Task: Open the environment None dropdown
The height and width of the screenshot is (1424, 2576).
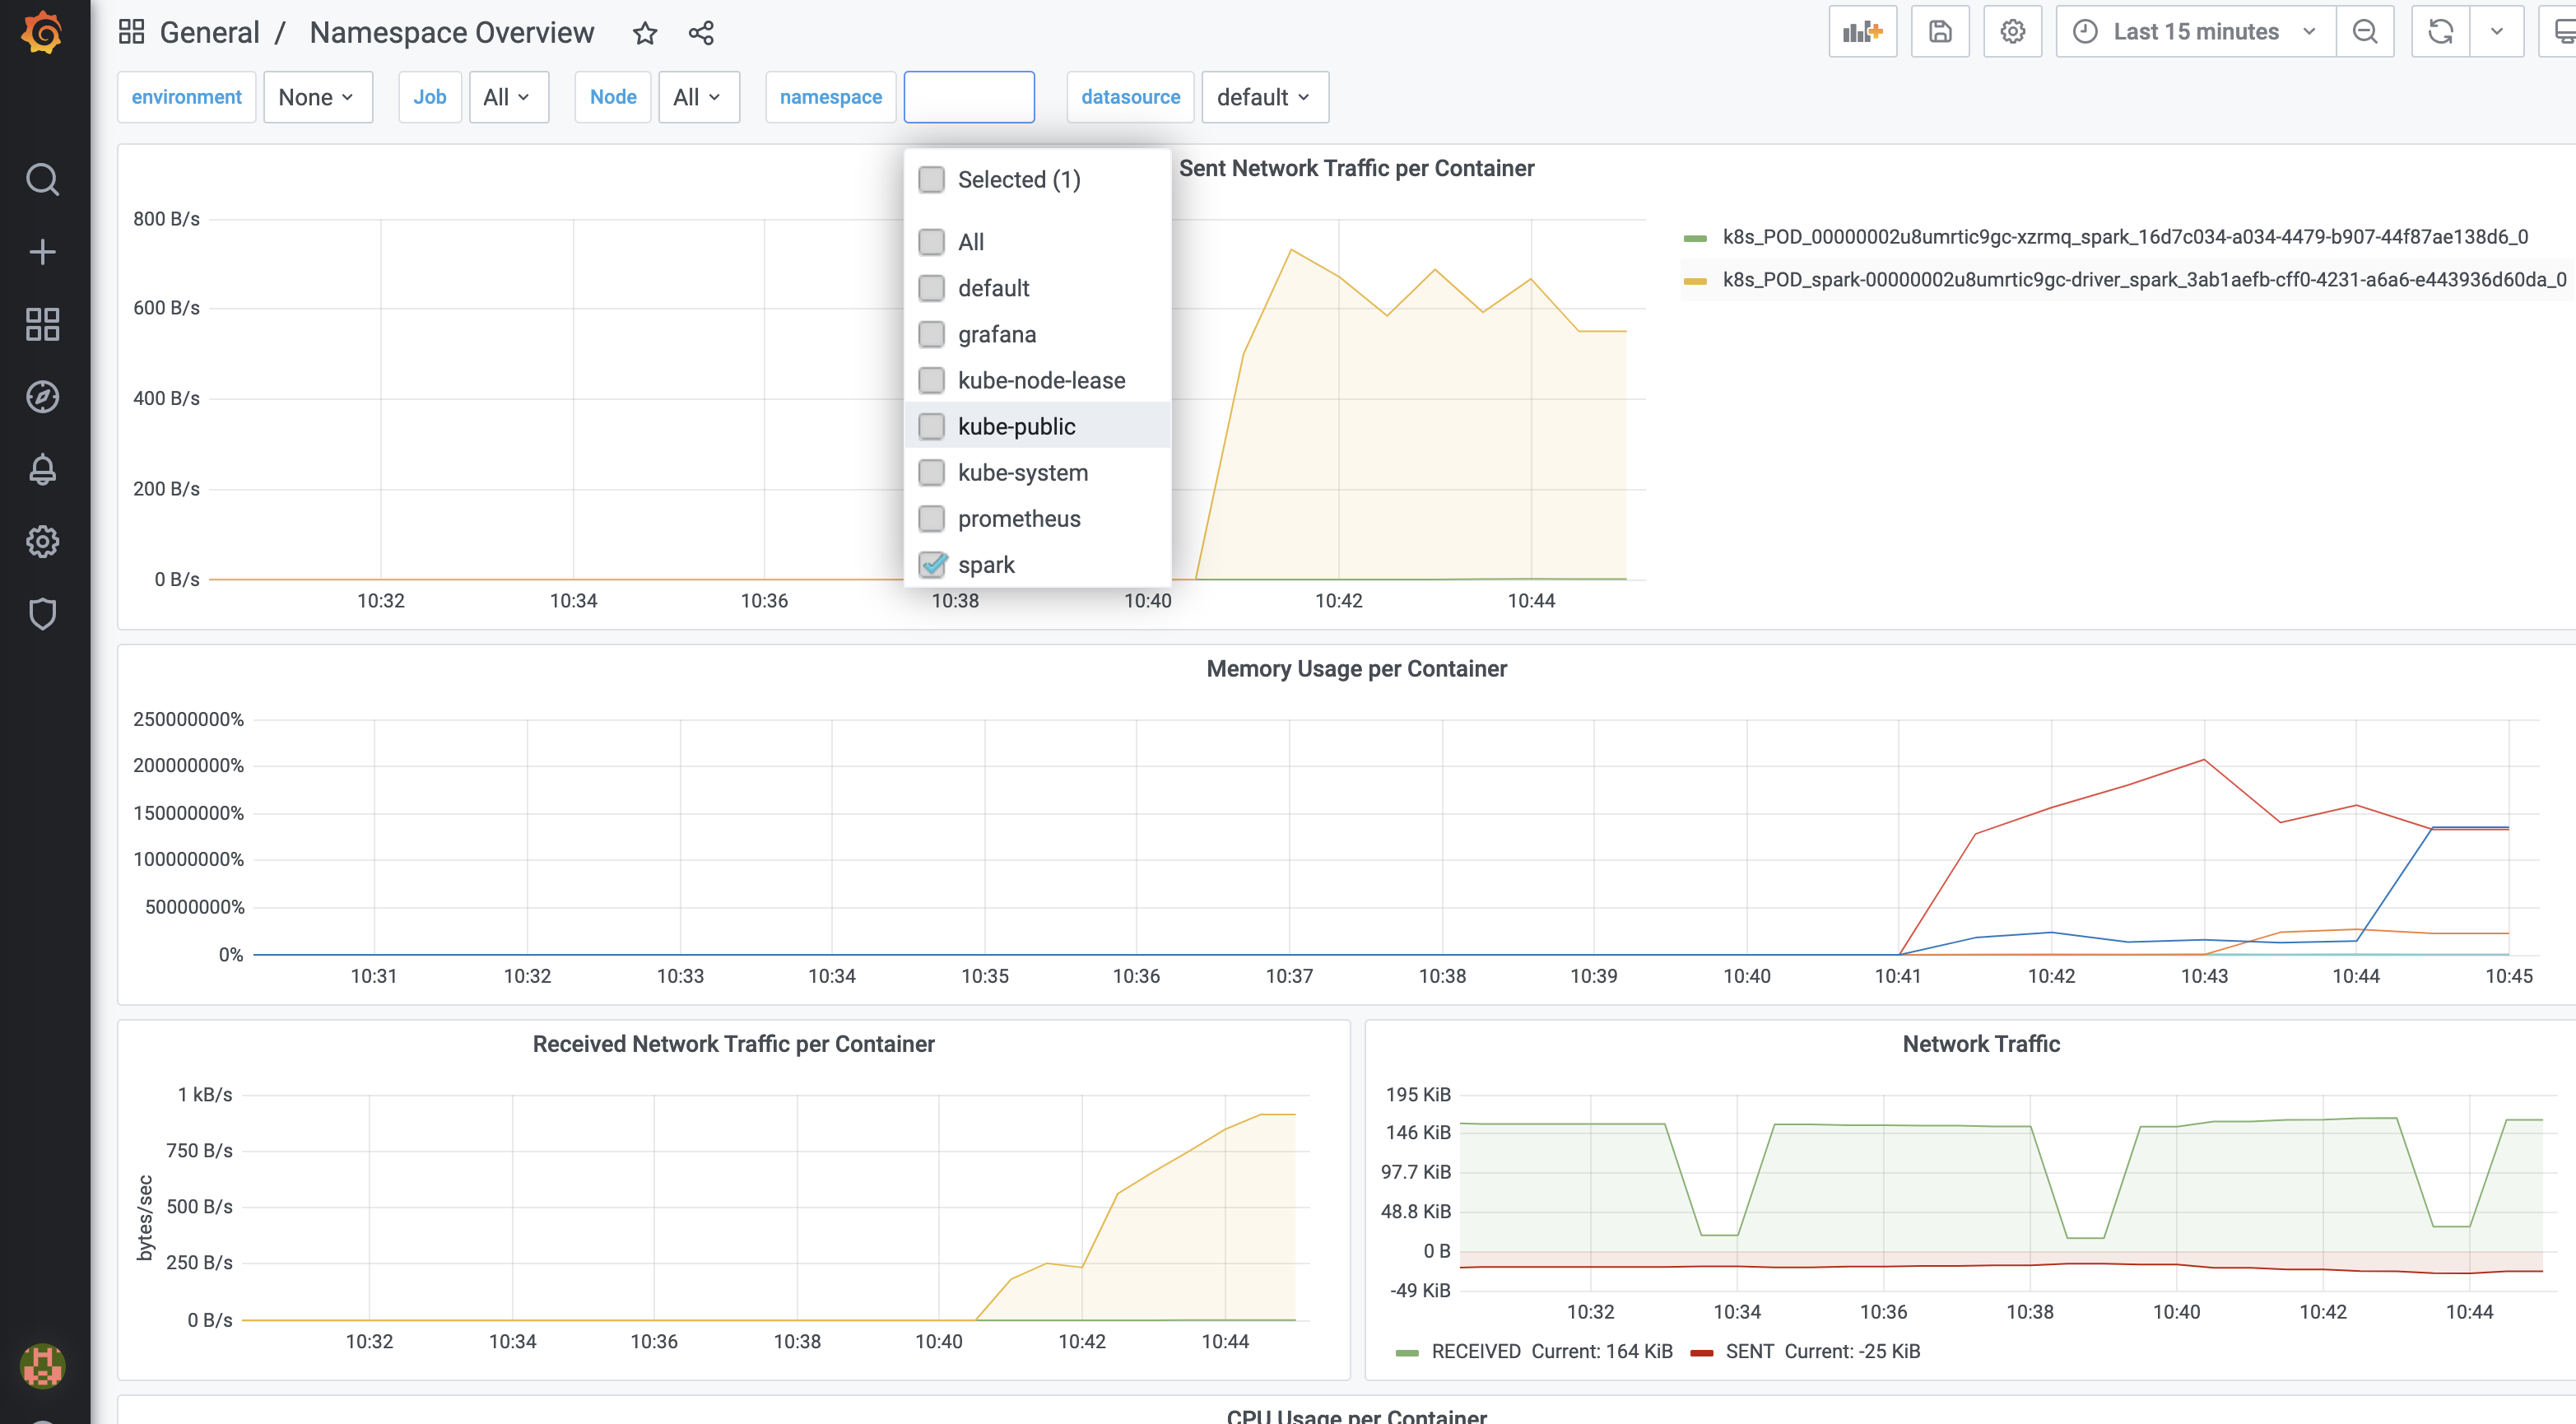Action: click(317, 97)
